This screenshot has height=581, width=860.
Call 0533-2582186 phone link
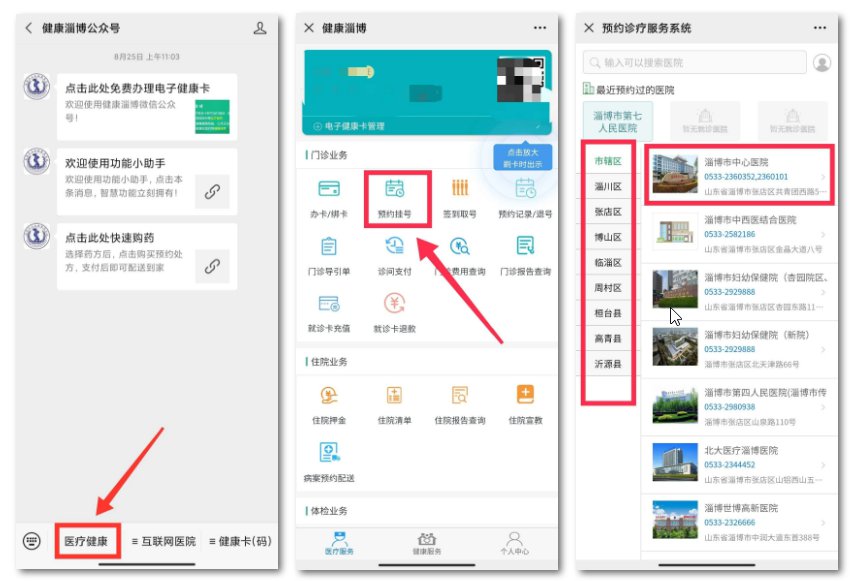coord(729,234)
